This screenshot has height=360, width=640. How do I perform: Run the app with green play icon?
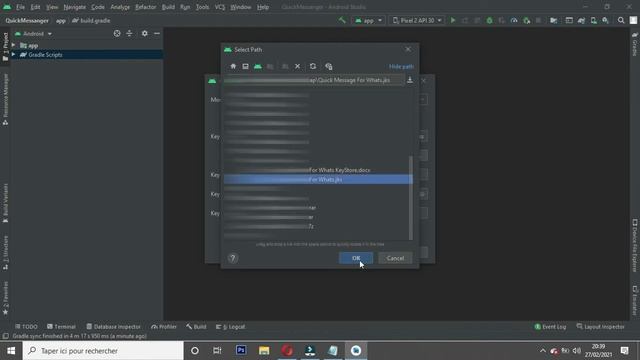point(453,20)
